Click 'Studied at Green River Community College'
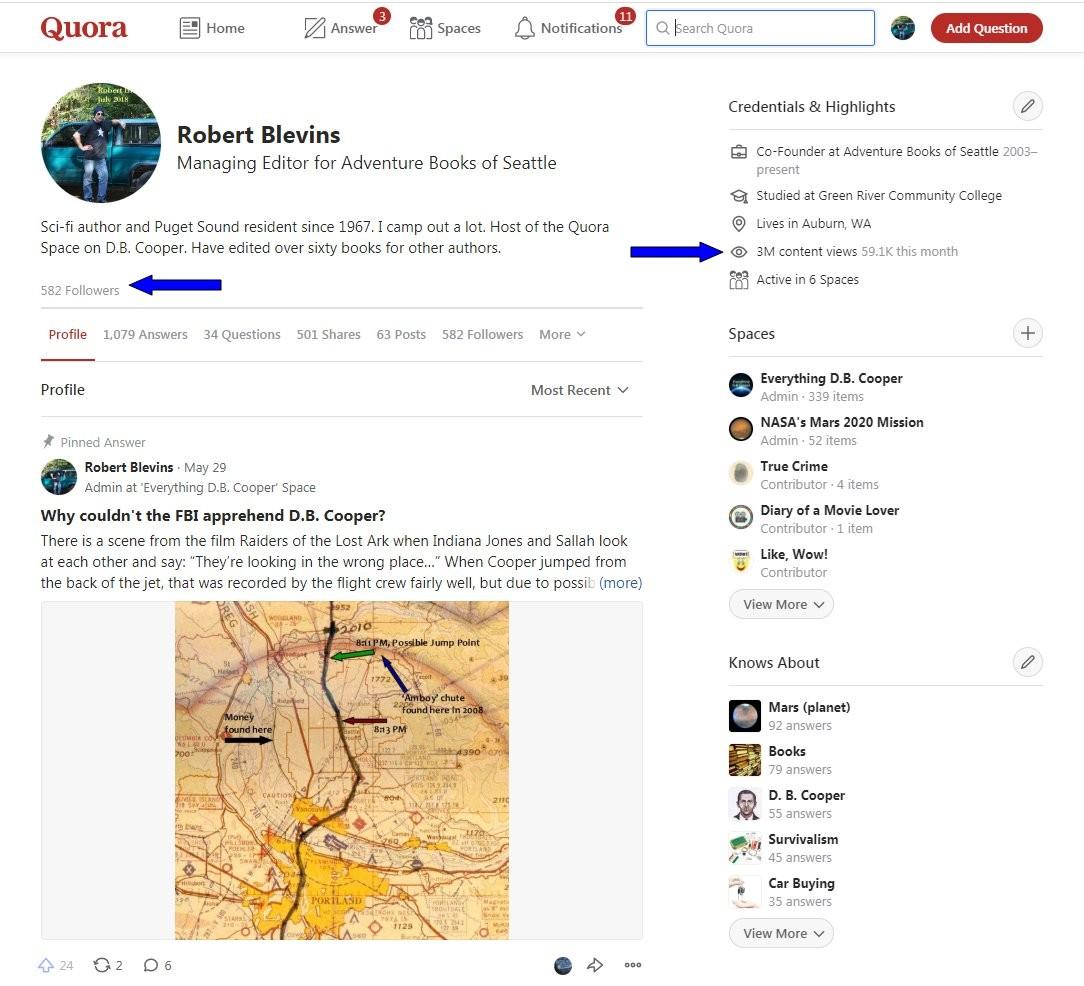1084x986 pixels. click(x=879, y=196)
